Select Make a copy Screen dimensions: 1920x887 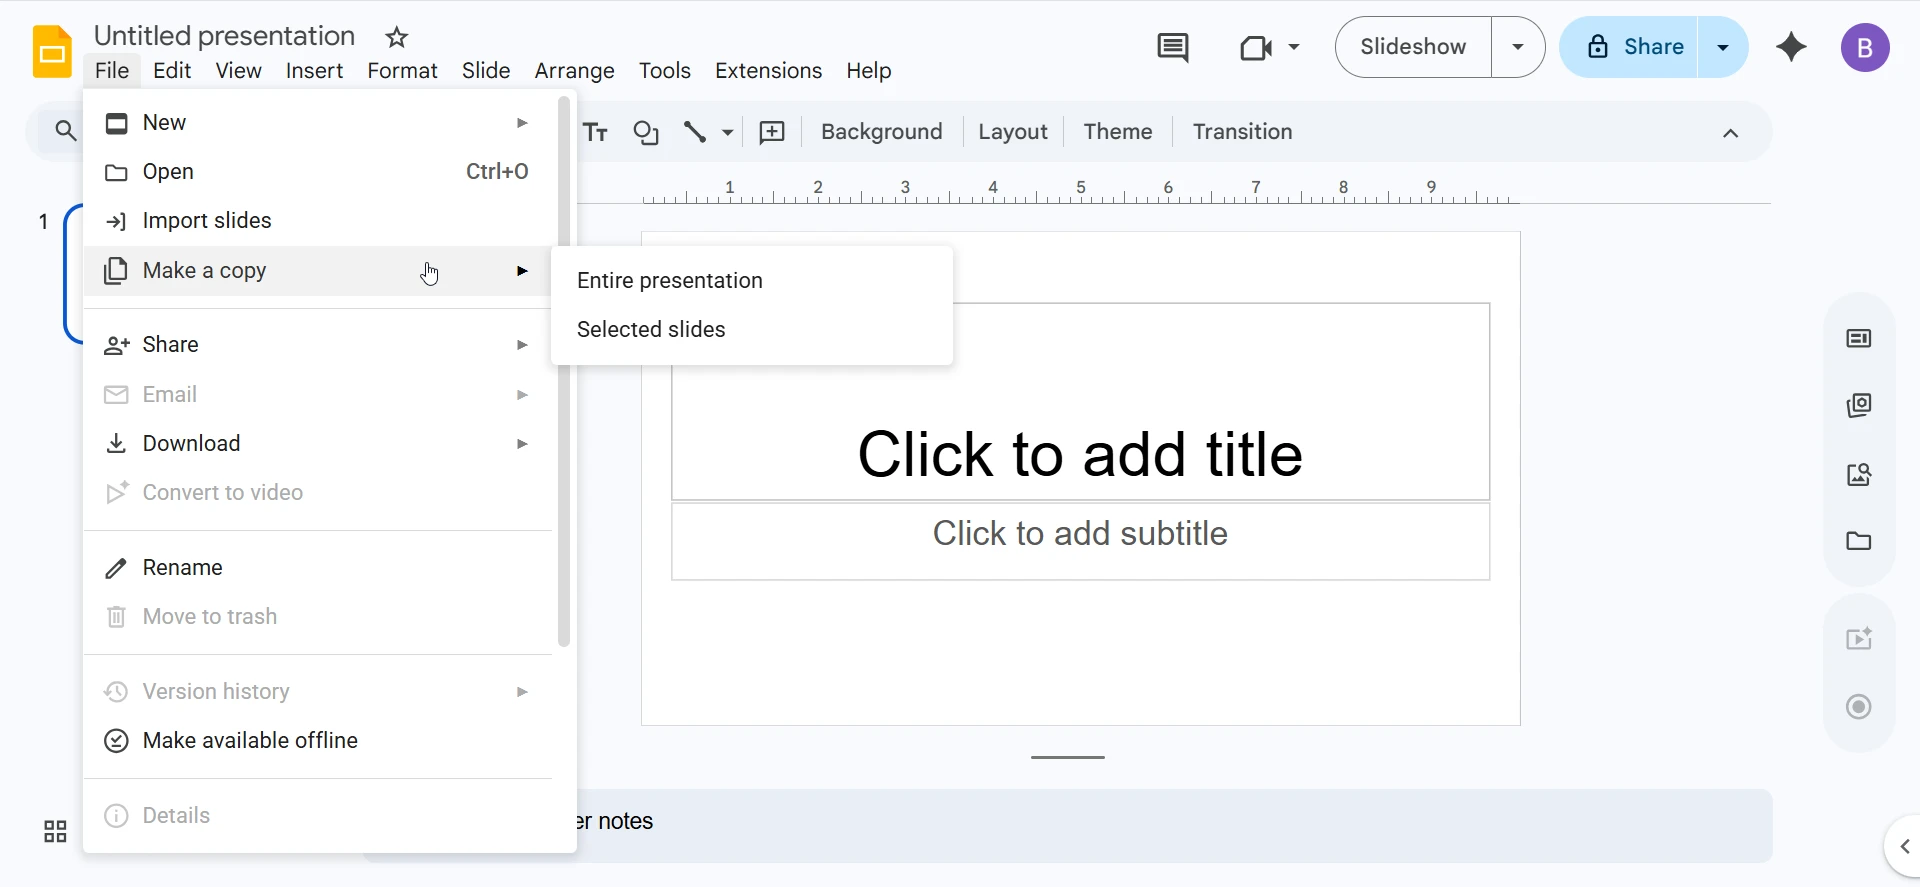pyautogui.click(x=318, y=271)
